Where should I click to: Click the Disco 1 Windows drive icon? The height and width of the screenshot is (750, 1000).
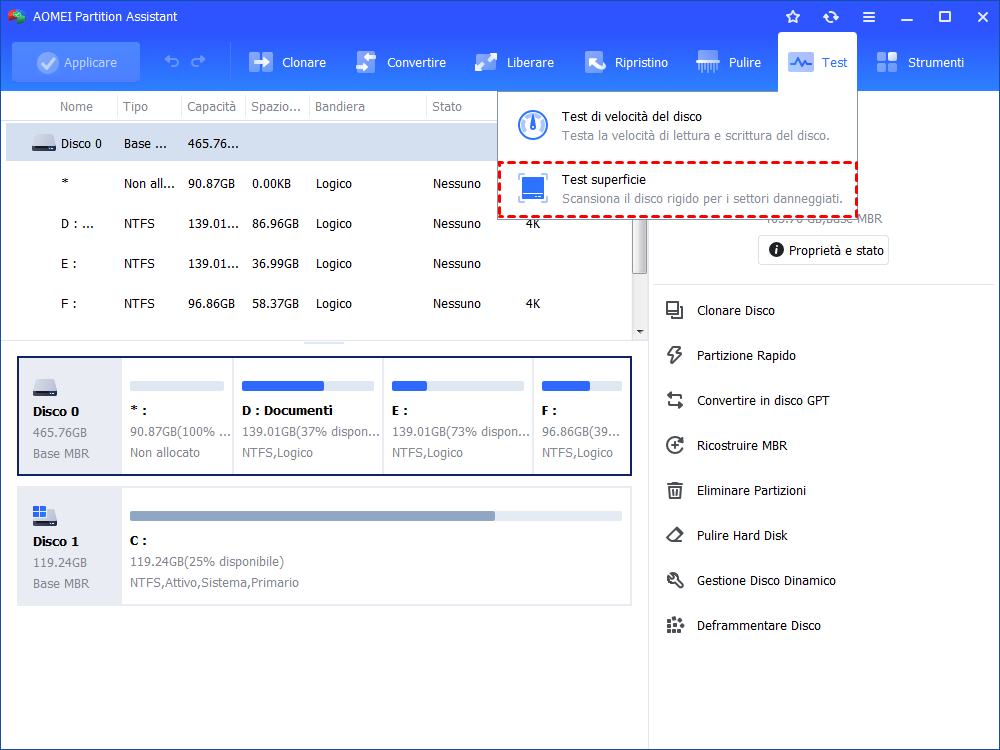pos(45,515)
